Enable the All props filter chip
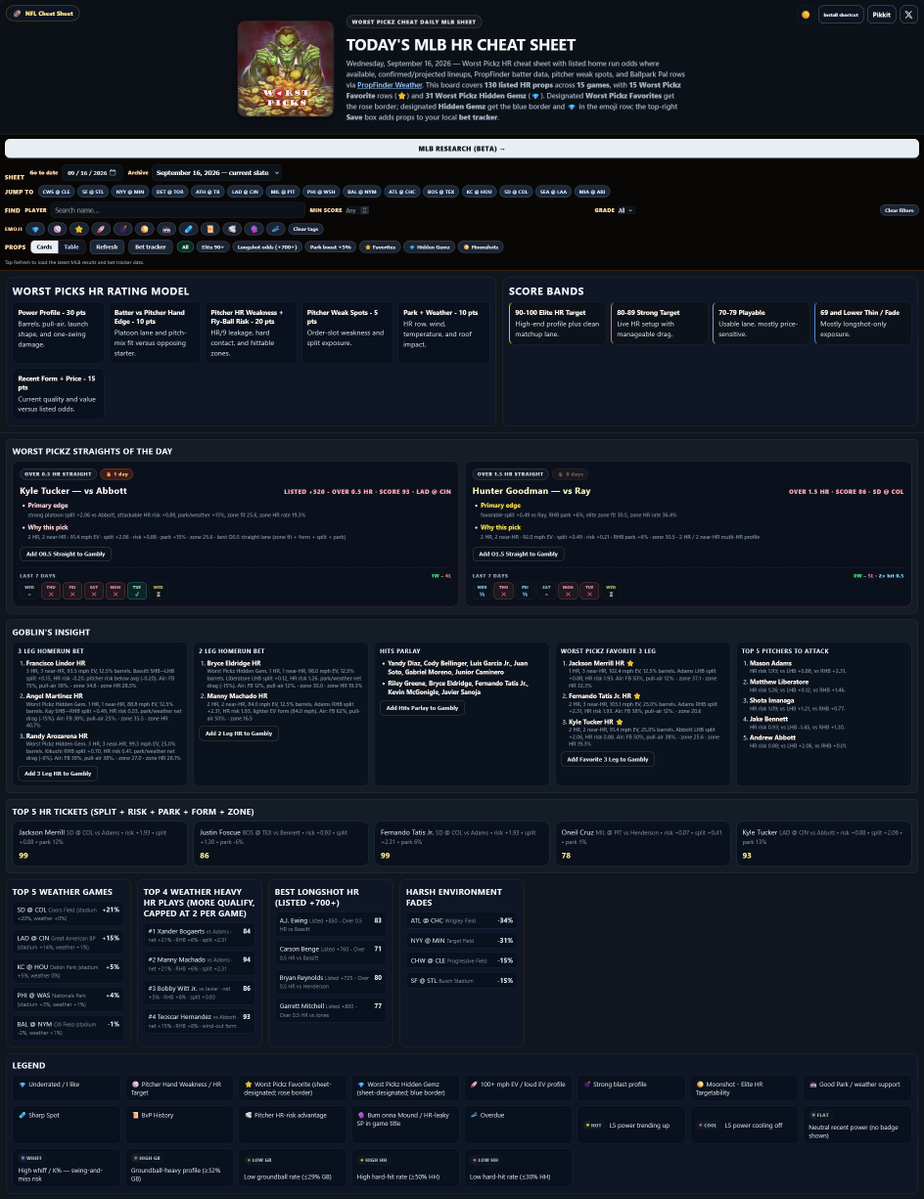 click(x=185, y=247)
